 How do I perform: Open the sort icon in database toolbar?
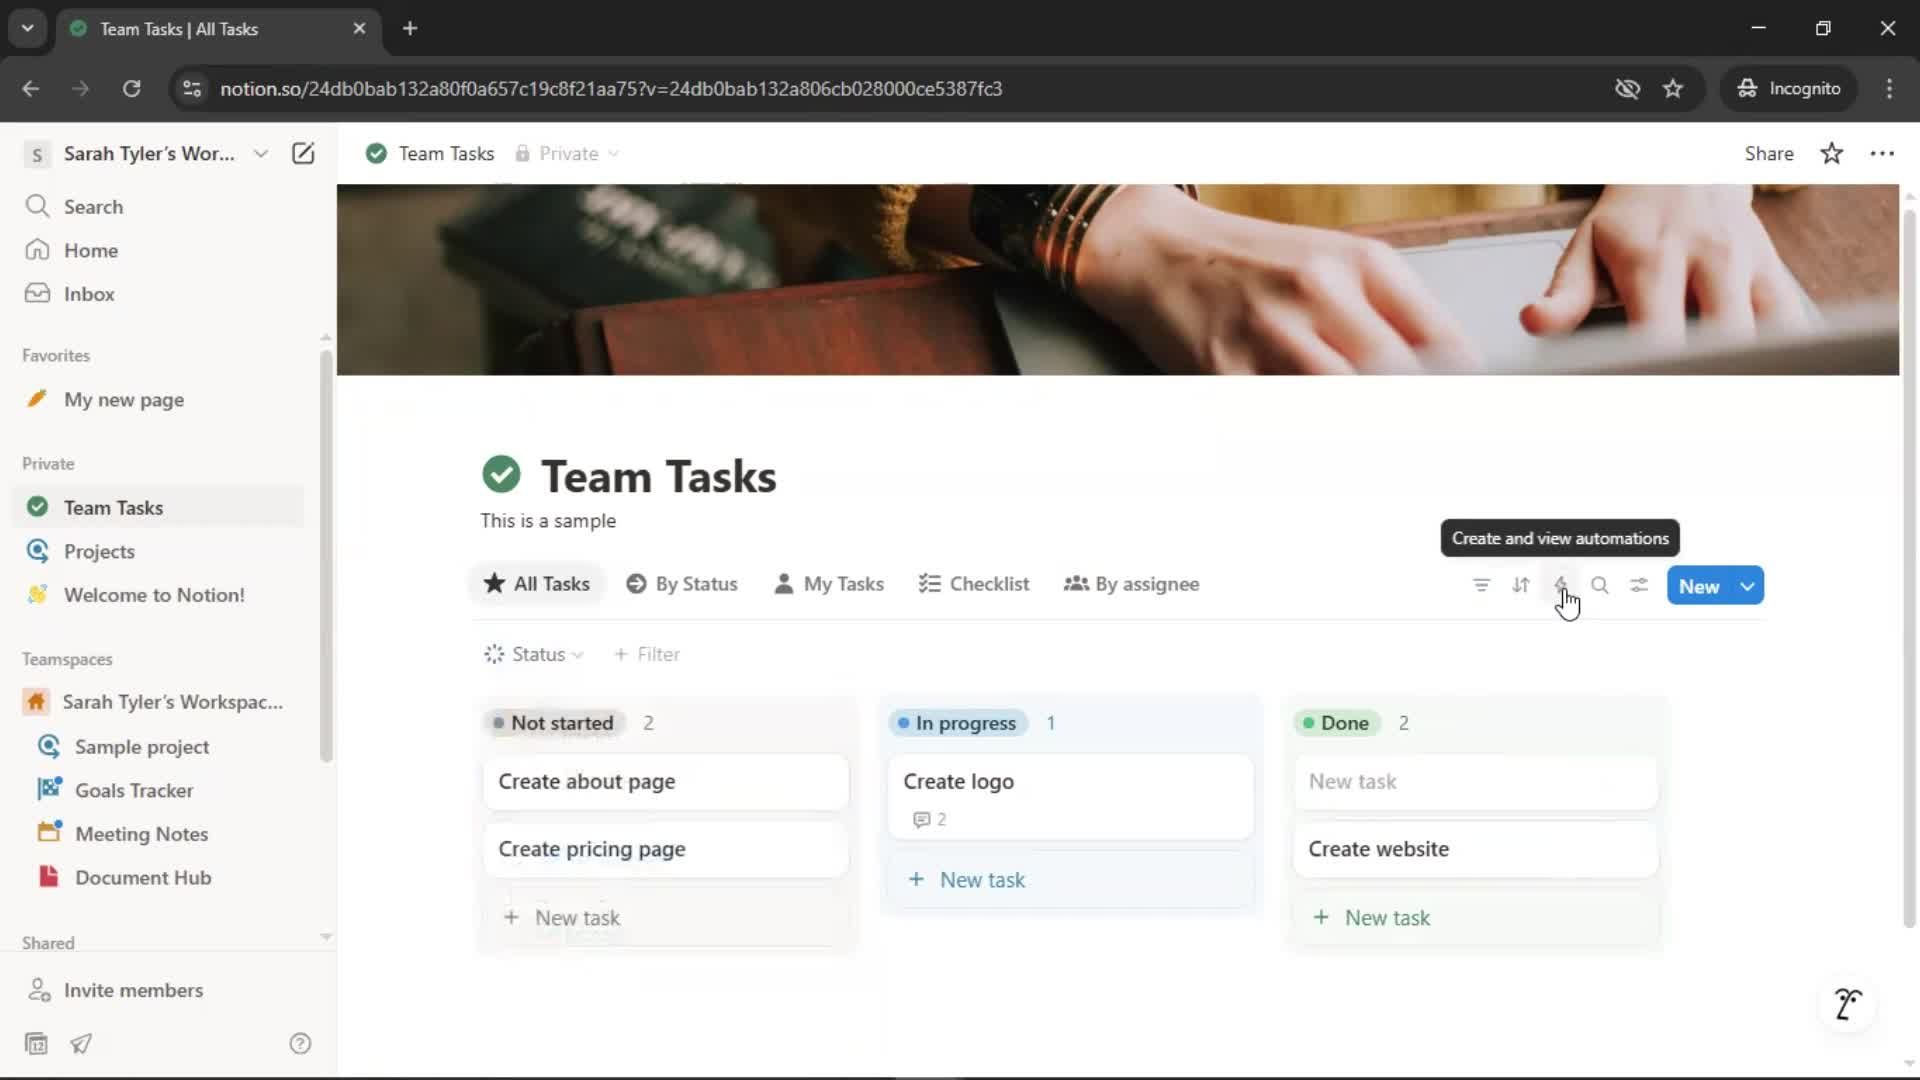pos(1521,585)
